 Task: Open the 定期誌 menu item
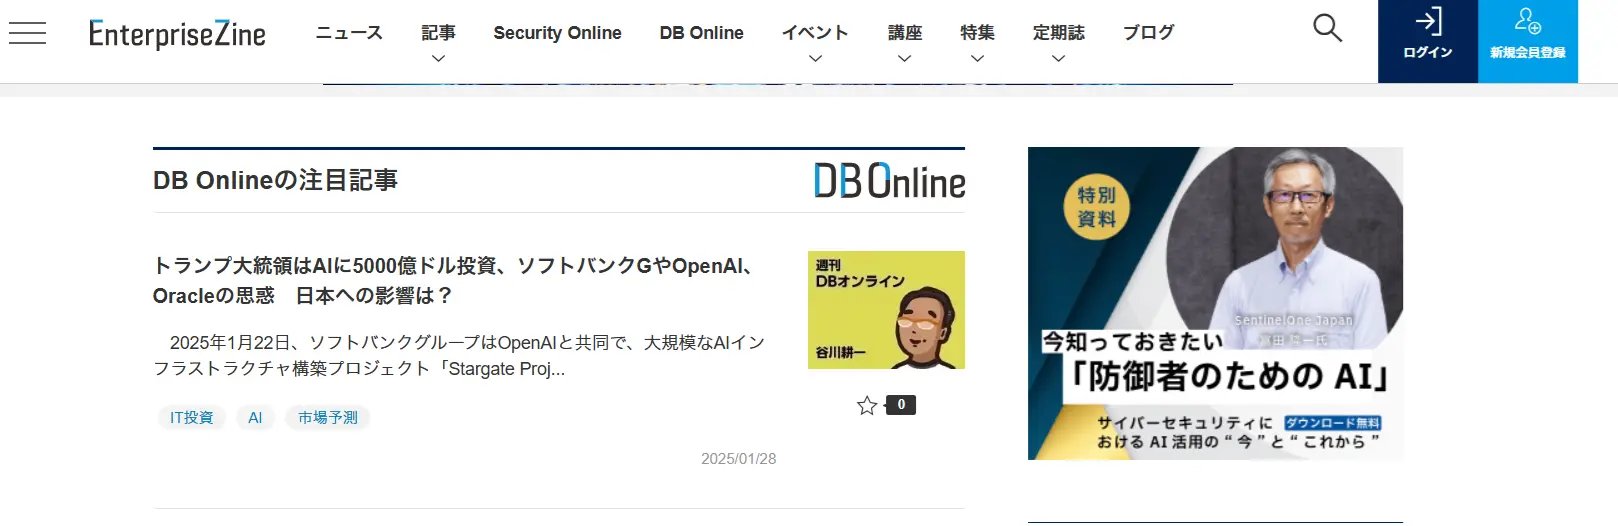pyautogui.click(x=1059, y=33)
